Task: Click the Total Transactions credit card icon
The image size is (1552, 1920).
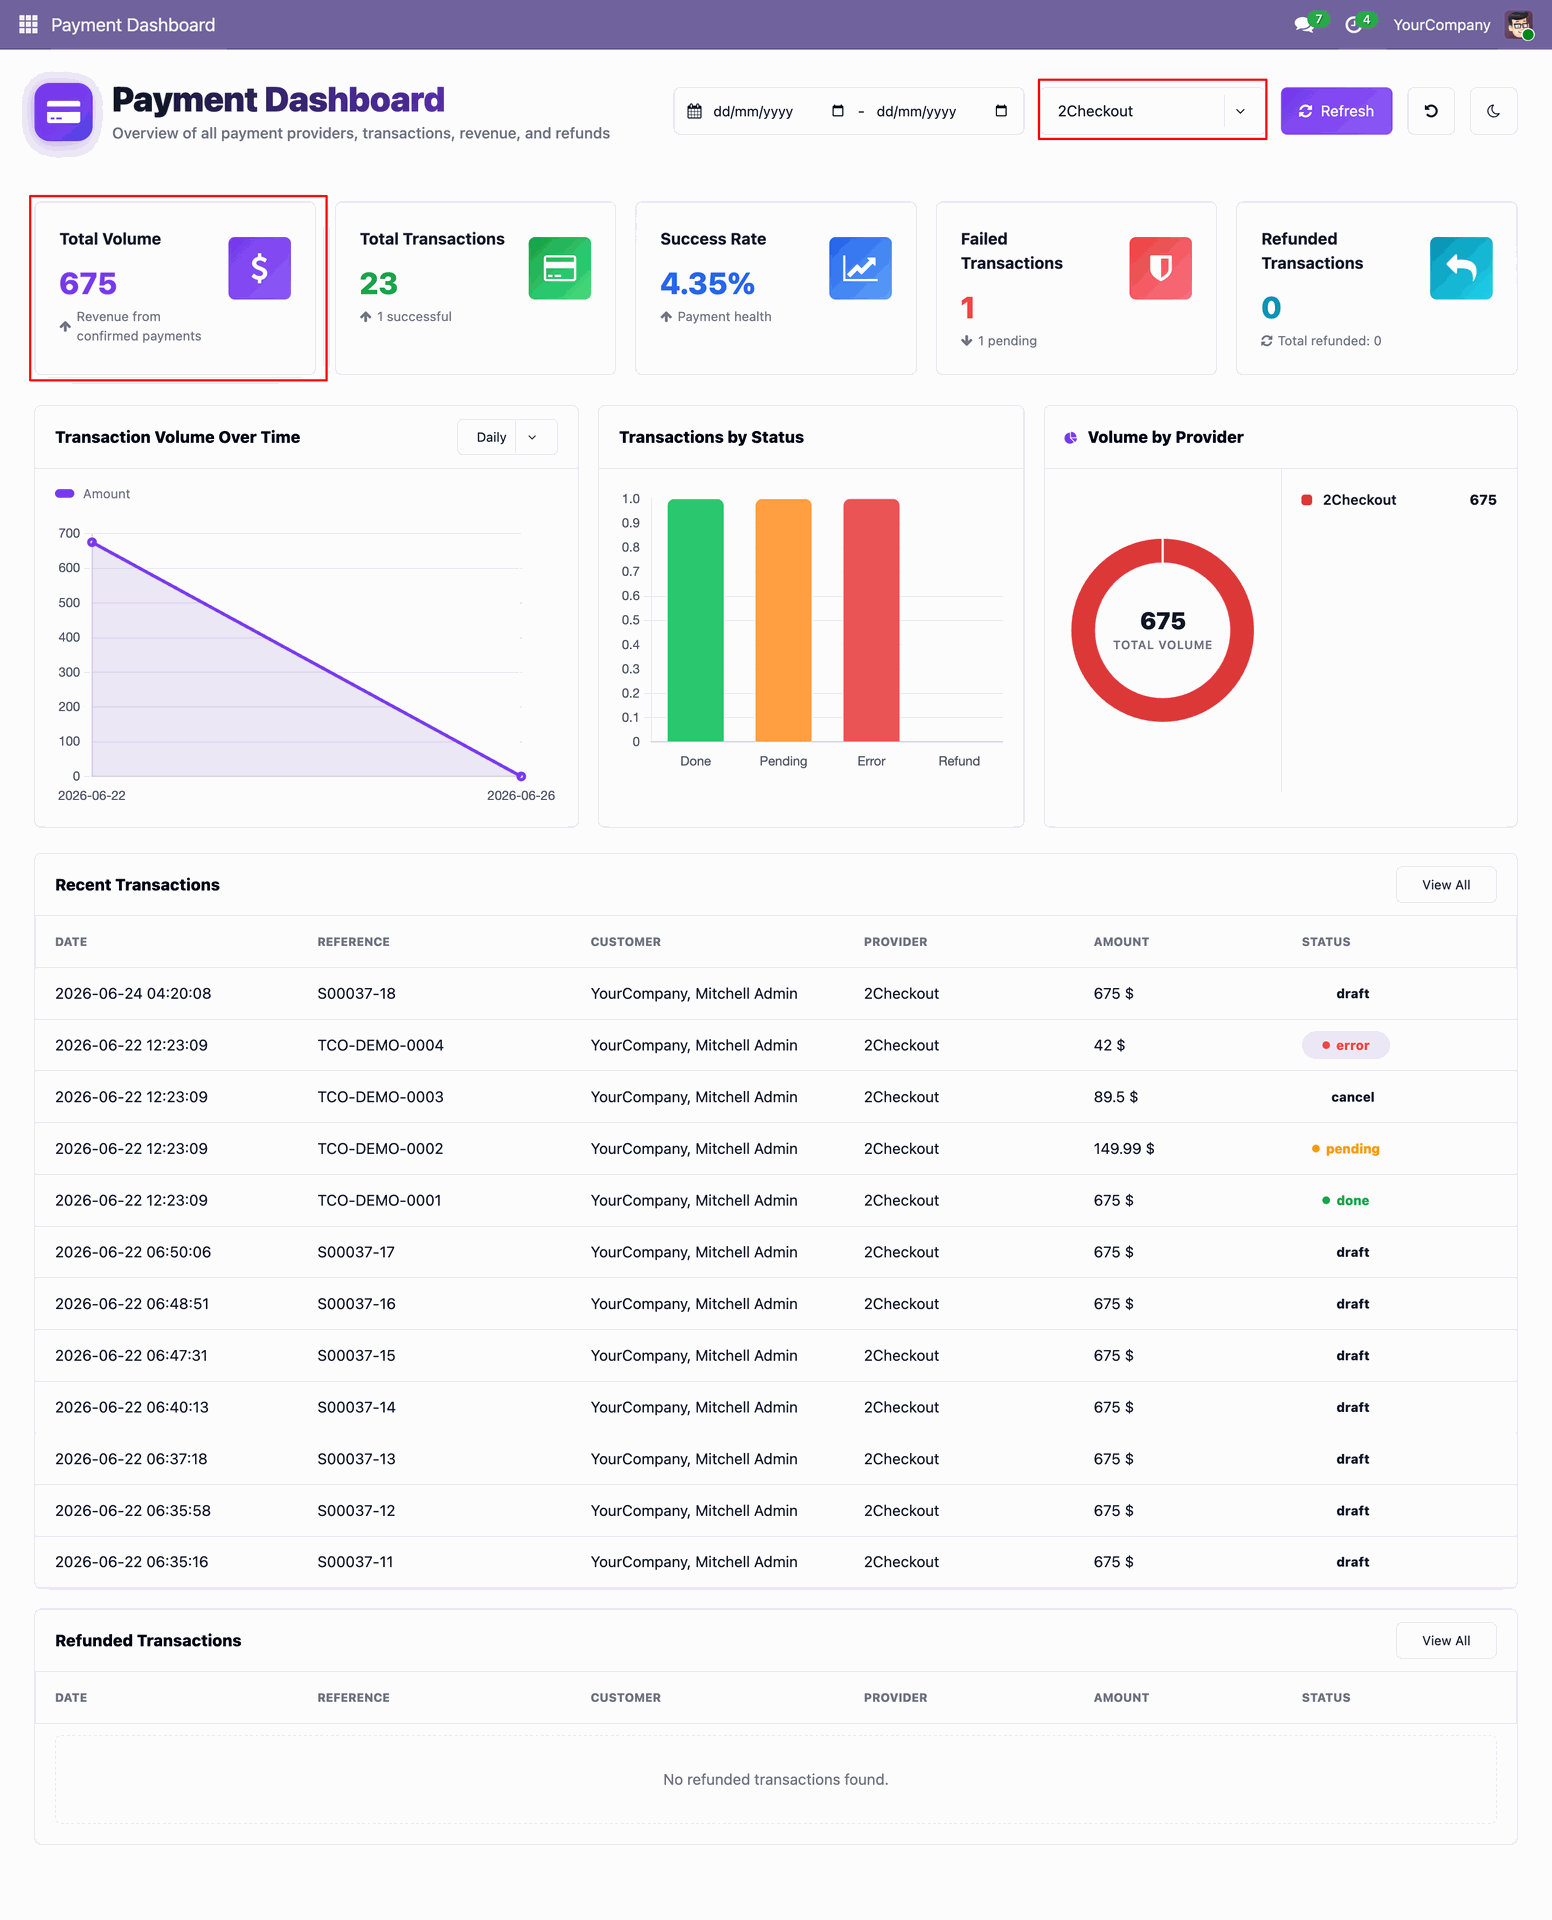Action: (559, 268)
